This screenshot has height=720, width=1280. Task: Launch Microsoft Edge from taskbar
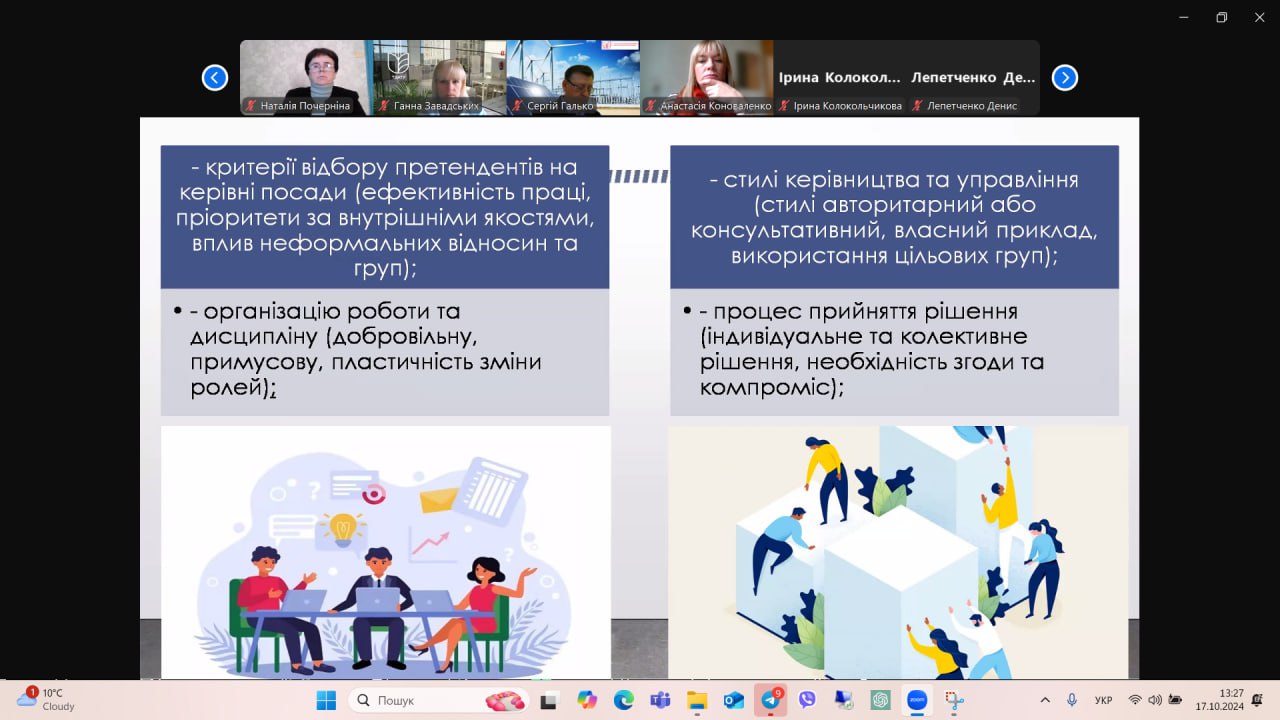(623, 700)
